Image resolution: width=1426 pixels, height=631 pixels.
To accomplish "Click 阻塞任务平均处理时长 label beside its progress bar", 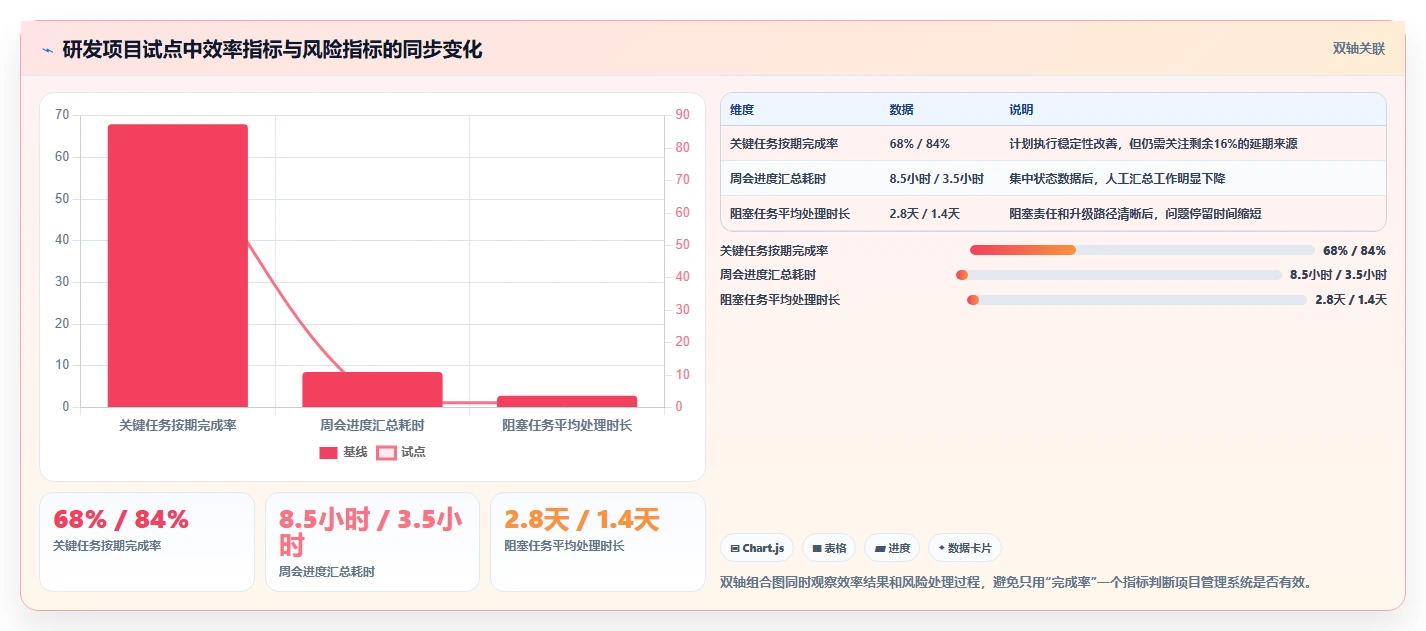I will point(780,300).
